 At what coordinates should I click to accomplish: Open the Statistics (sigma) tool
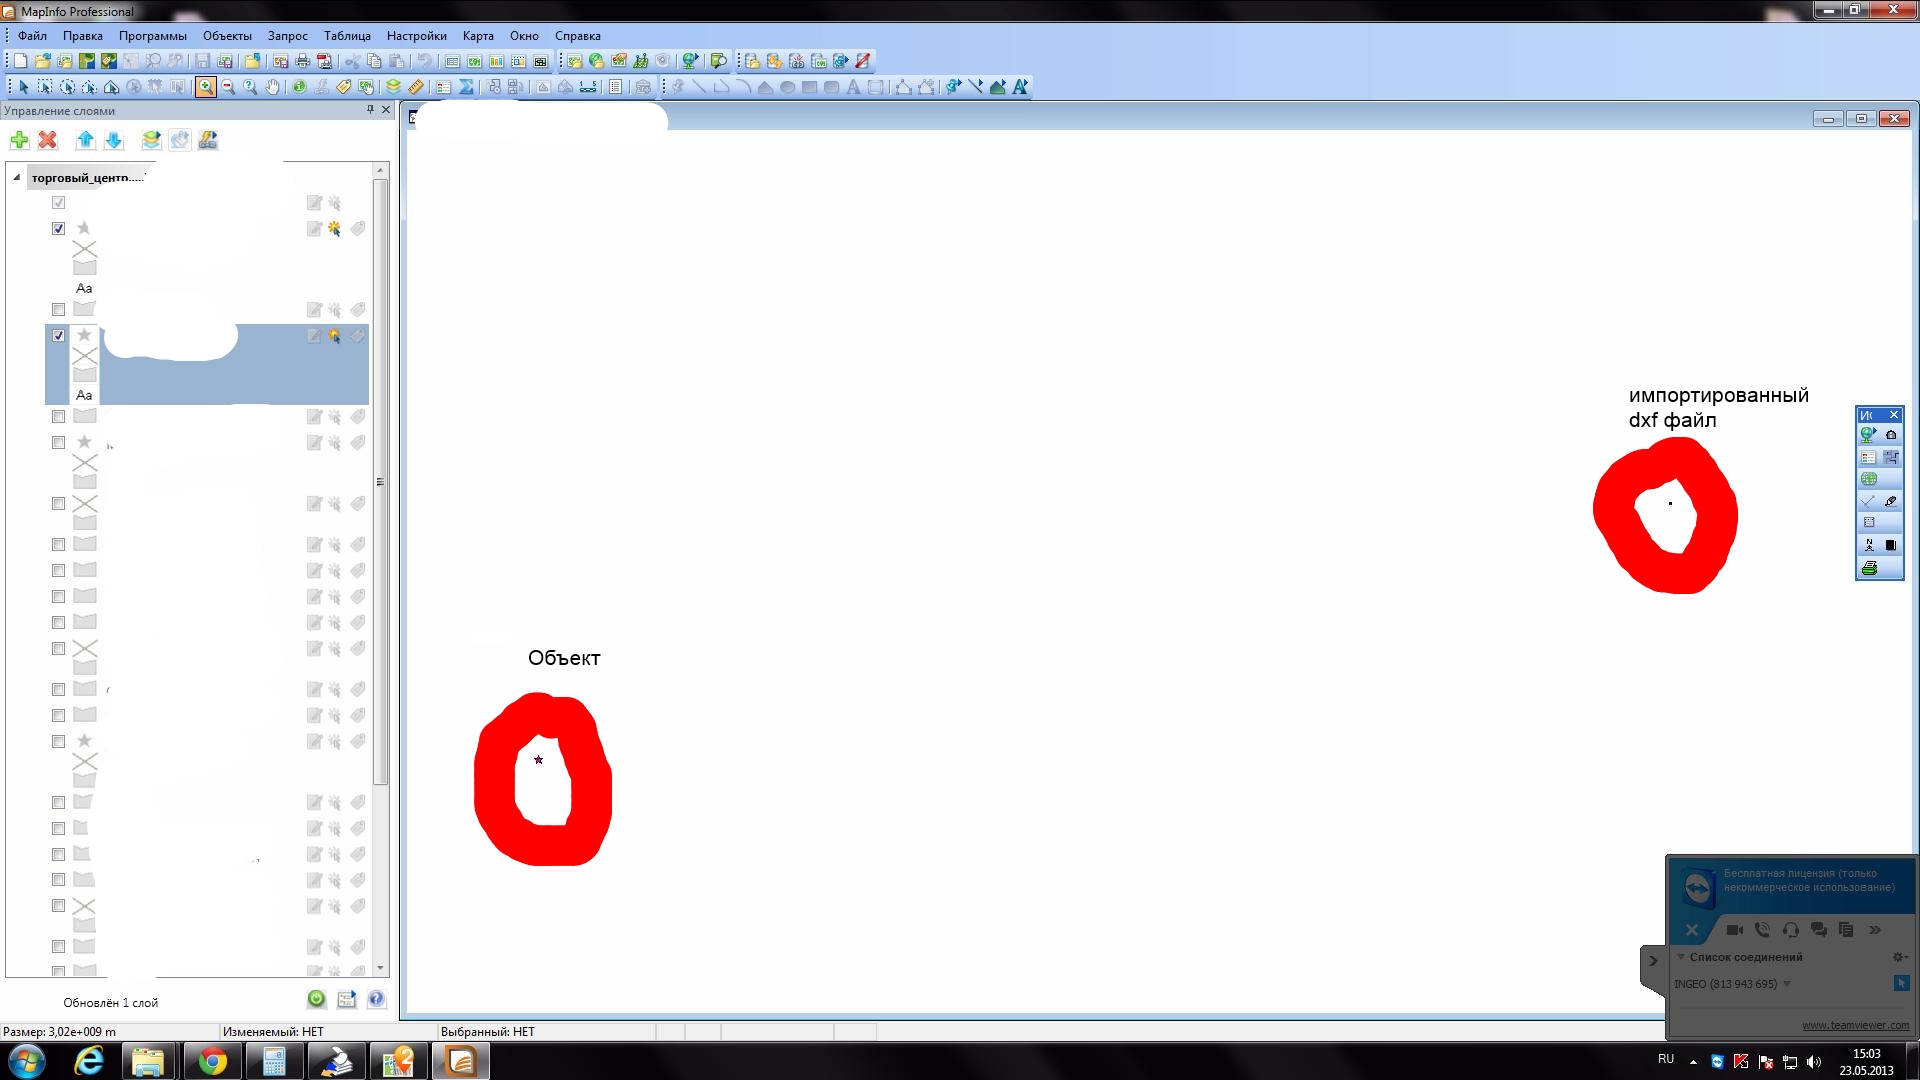coord(466,86)
